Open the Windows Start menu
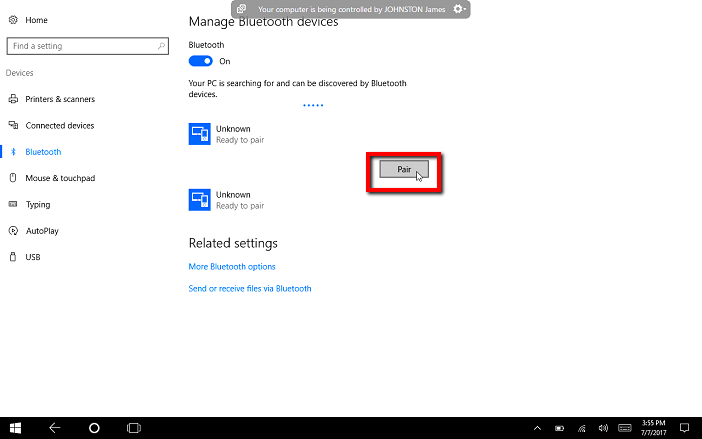 click(x=16, y=427)
